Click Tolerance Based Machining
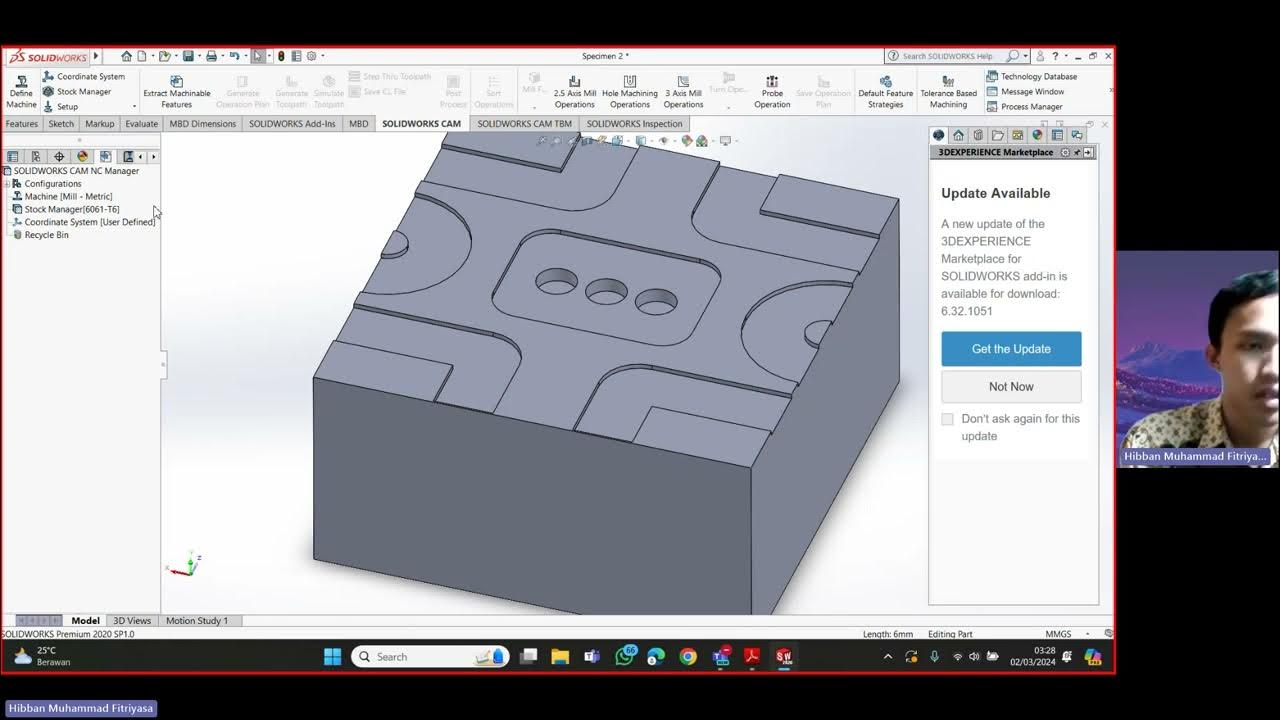Image resolution: width=1280 pixels, height=720 pixels. pyautogui.click(x=948, y=91)
